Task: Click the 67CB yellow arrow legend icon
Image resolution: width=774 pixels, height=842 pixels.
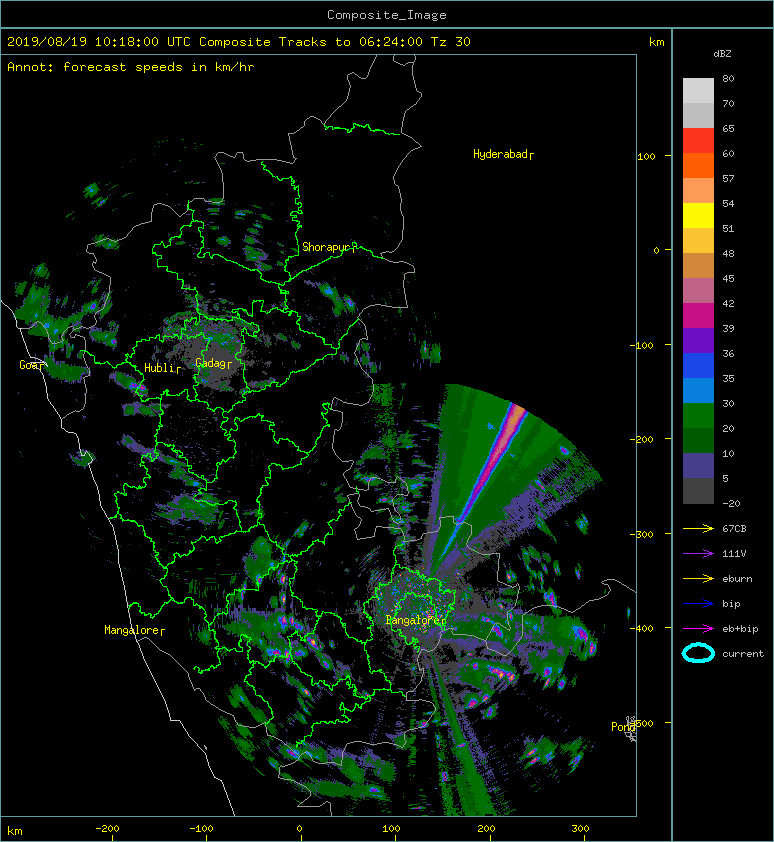Action: [x=698, y=528]
